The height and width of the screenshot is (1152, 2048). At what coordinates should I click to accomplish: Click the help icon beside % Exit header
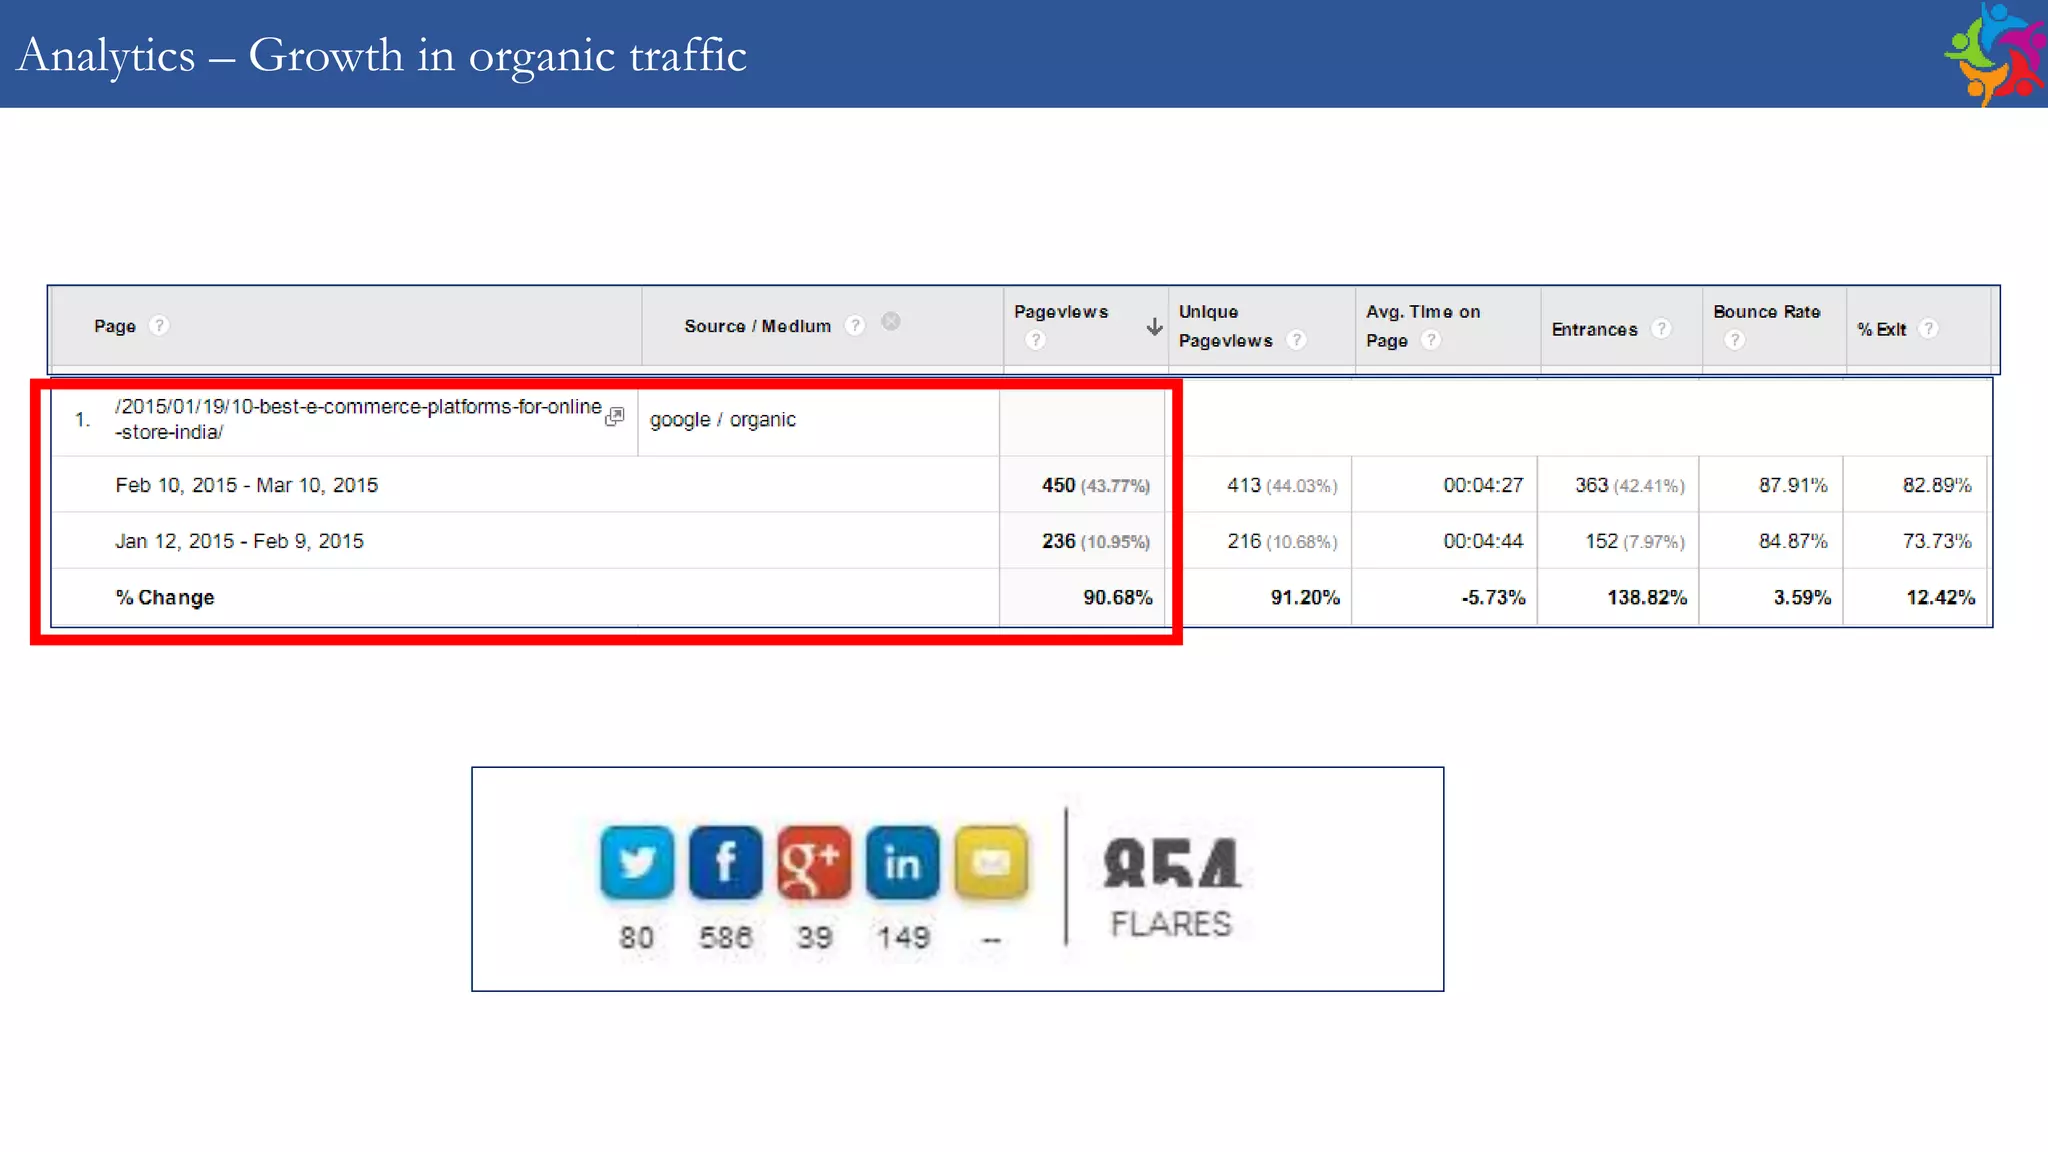click(x=1929, y=328)
